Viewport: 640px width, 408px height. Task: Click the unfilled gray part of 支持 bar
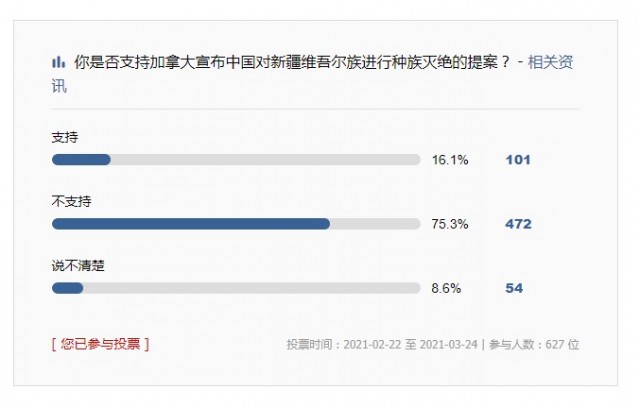coord(265,160)
